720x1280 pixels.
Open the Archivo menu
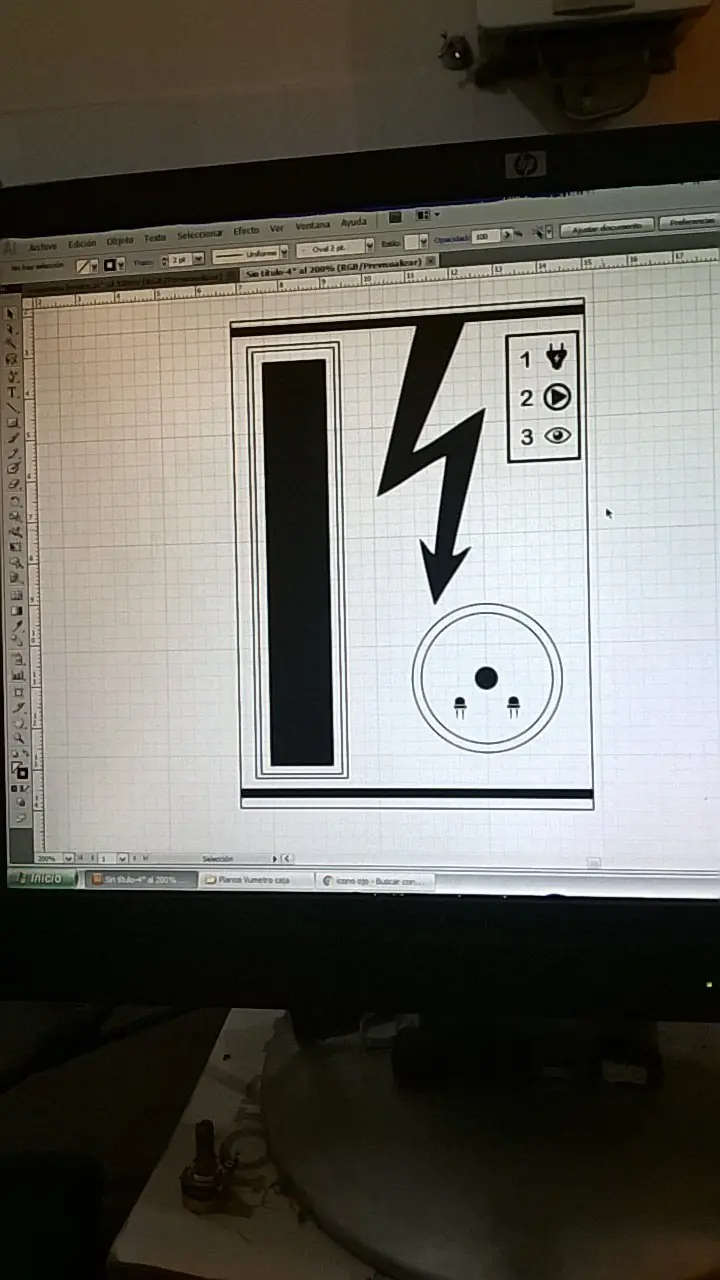42,247
